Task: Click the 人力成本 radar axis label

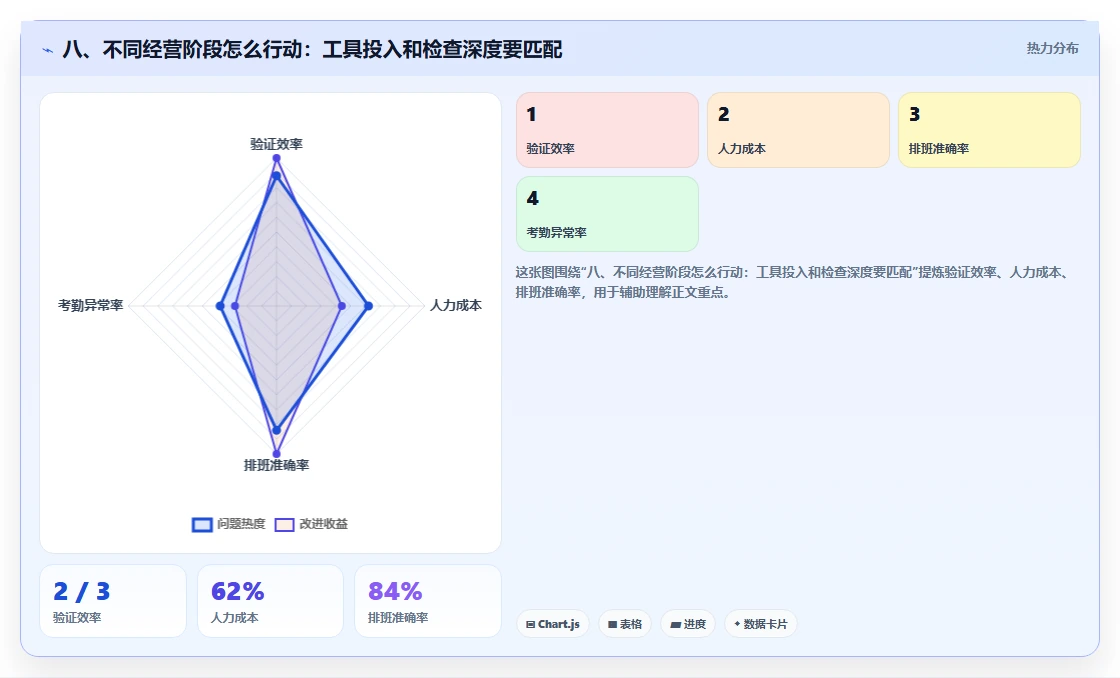Action: pos(456,306)
